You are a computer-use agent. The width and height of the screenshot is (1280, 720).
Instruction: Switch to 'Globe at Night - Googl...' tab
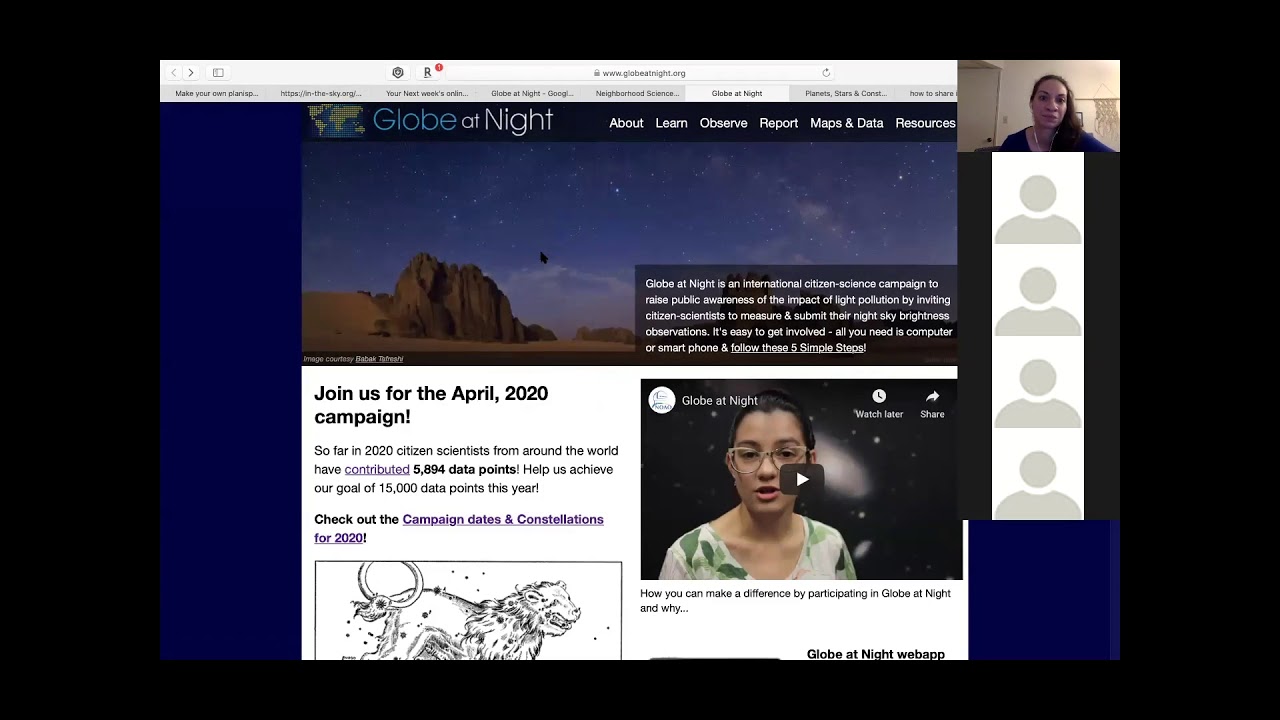(532, 93)
